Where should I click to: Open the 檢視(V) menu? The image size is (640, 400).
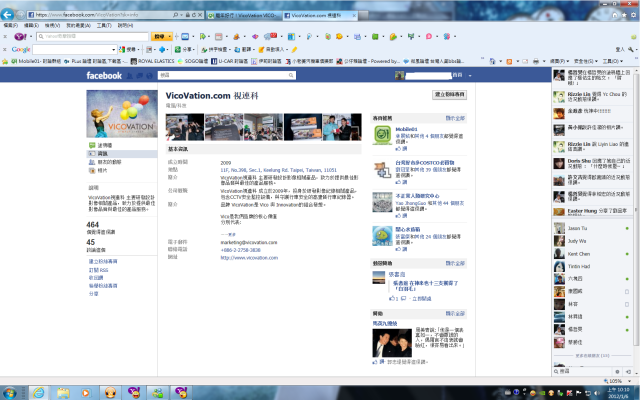[x=52, y=25]
